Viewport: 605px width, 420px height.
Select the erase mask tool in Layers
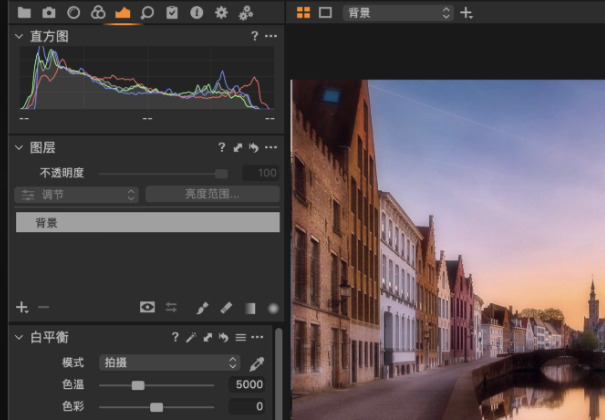[226, 308]
